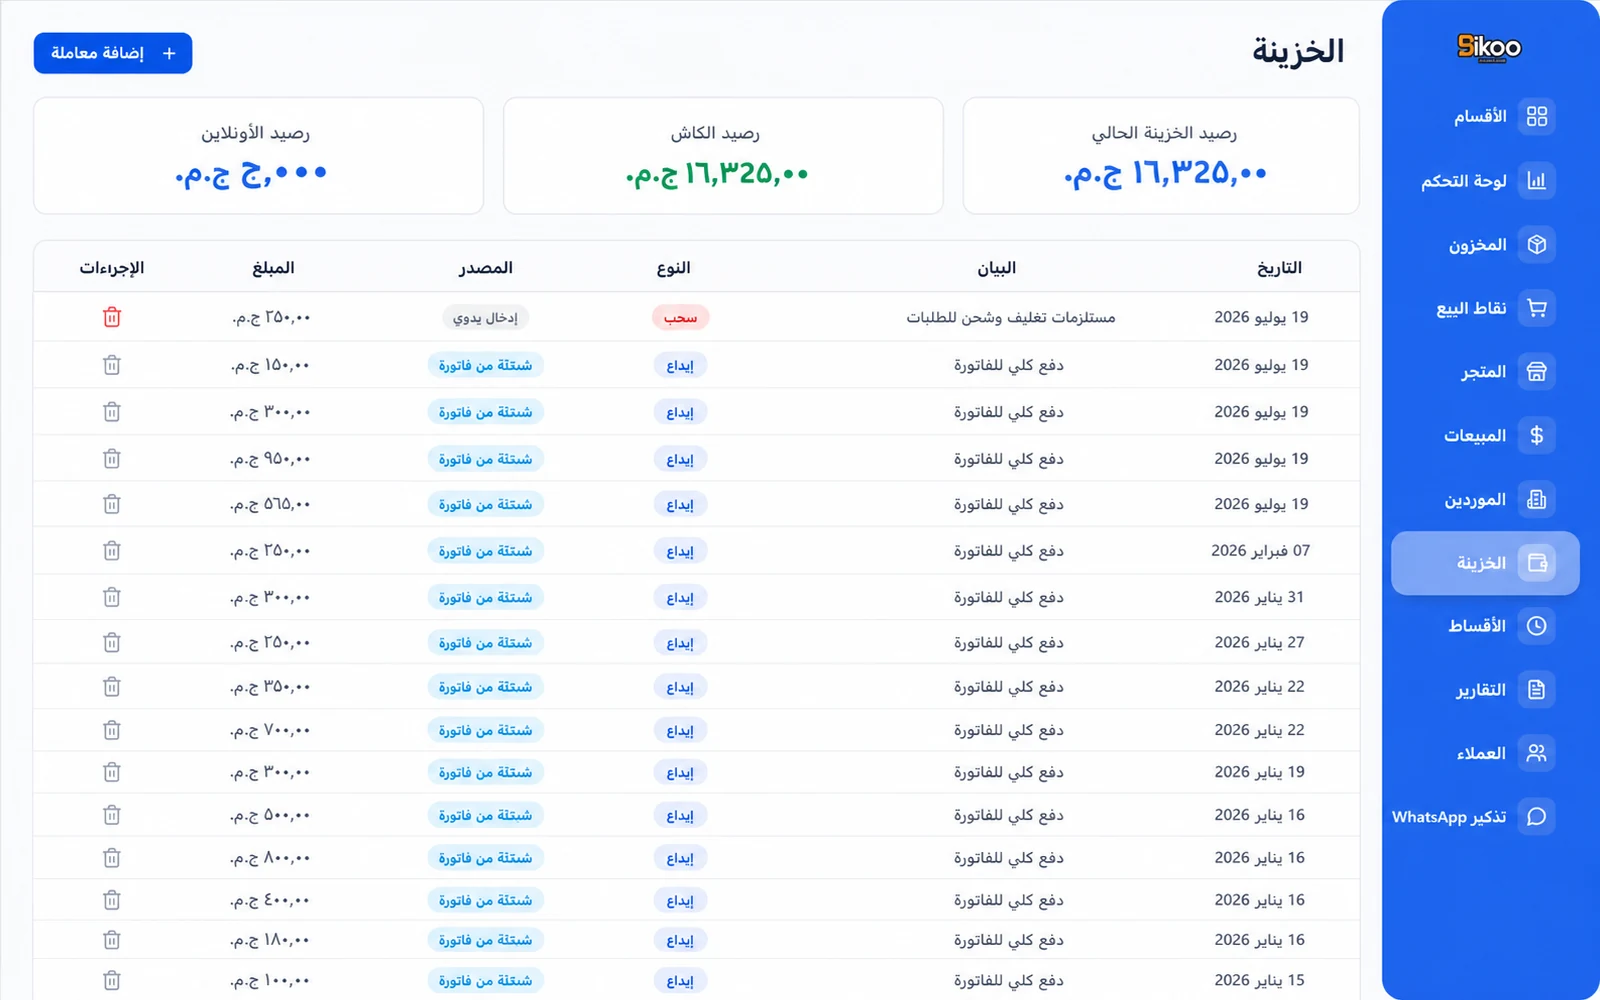Screen dimensions: 1600x1000
Task: Delete 19 يوليو row of ٣٠٠,٠٠ ج.م
Action: 112,412
